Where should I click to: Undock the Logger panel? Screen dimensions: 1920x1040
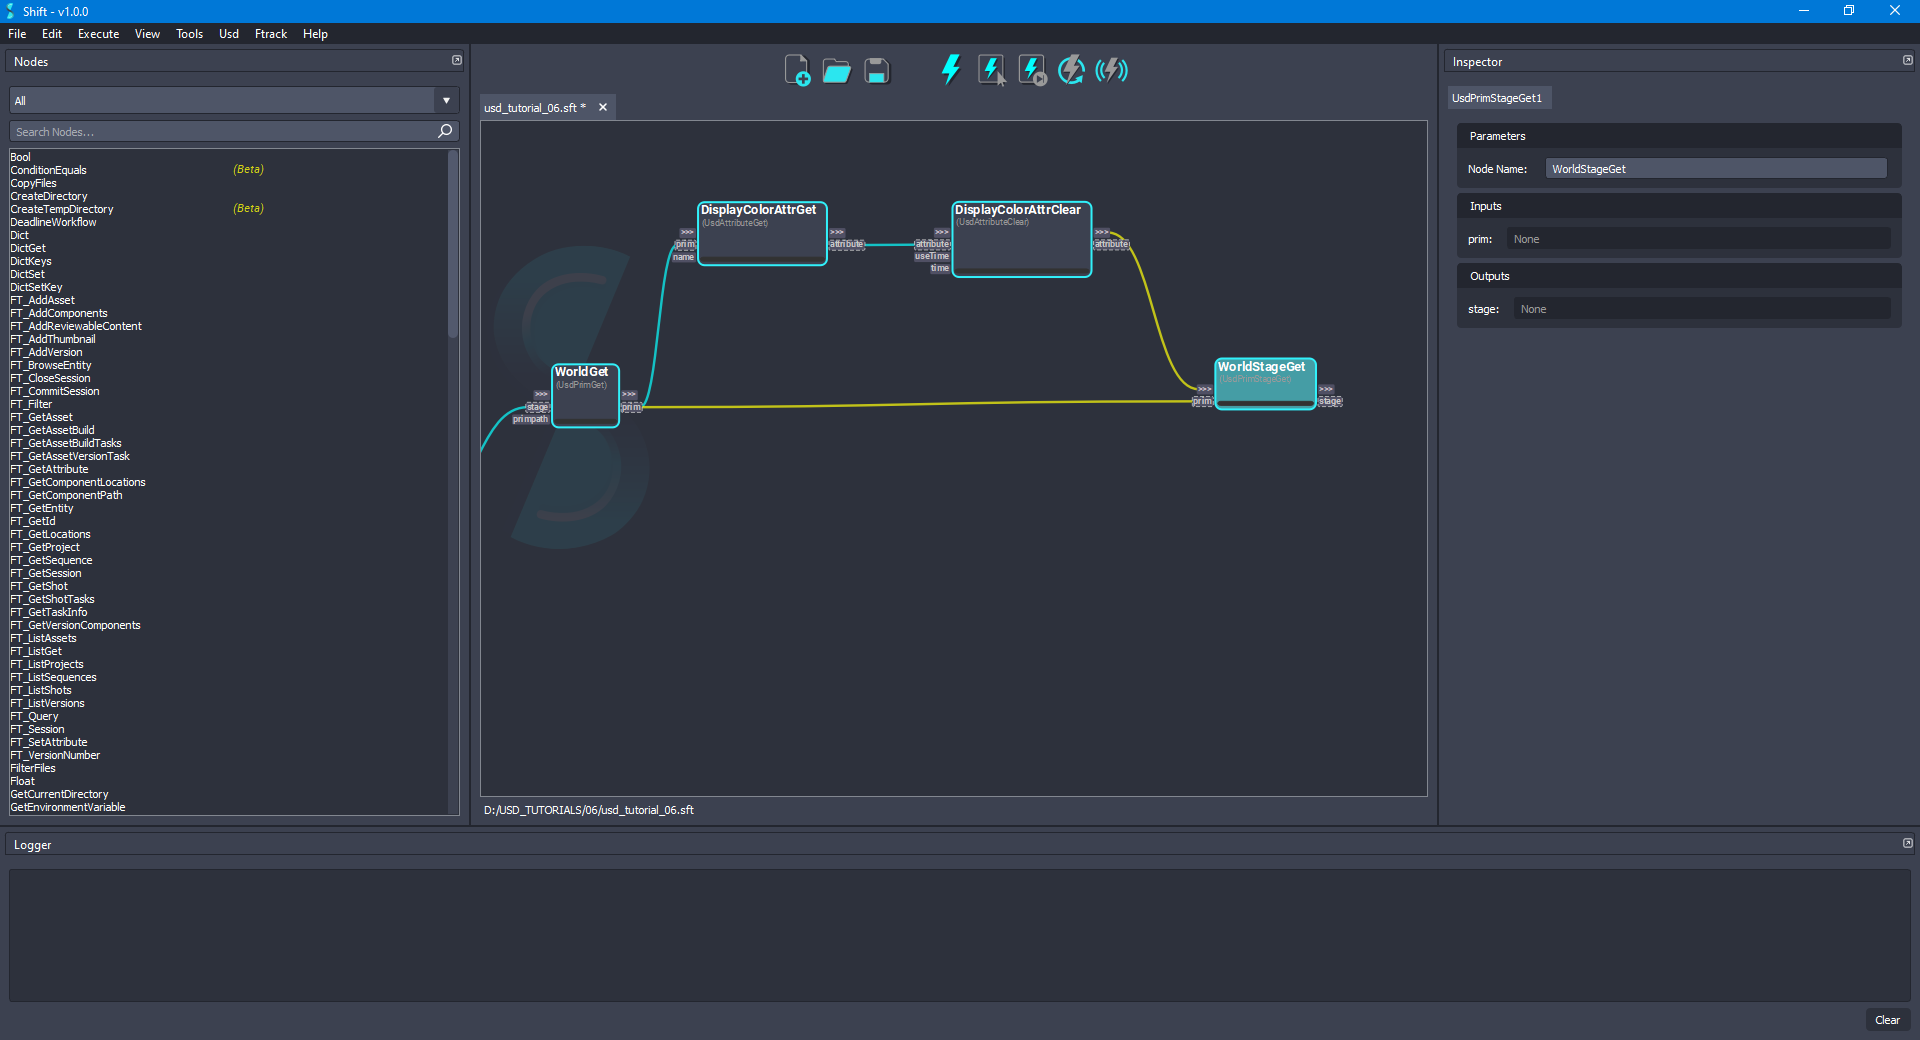(x=1908, y=843)
